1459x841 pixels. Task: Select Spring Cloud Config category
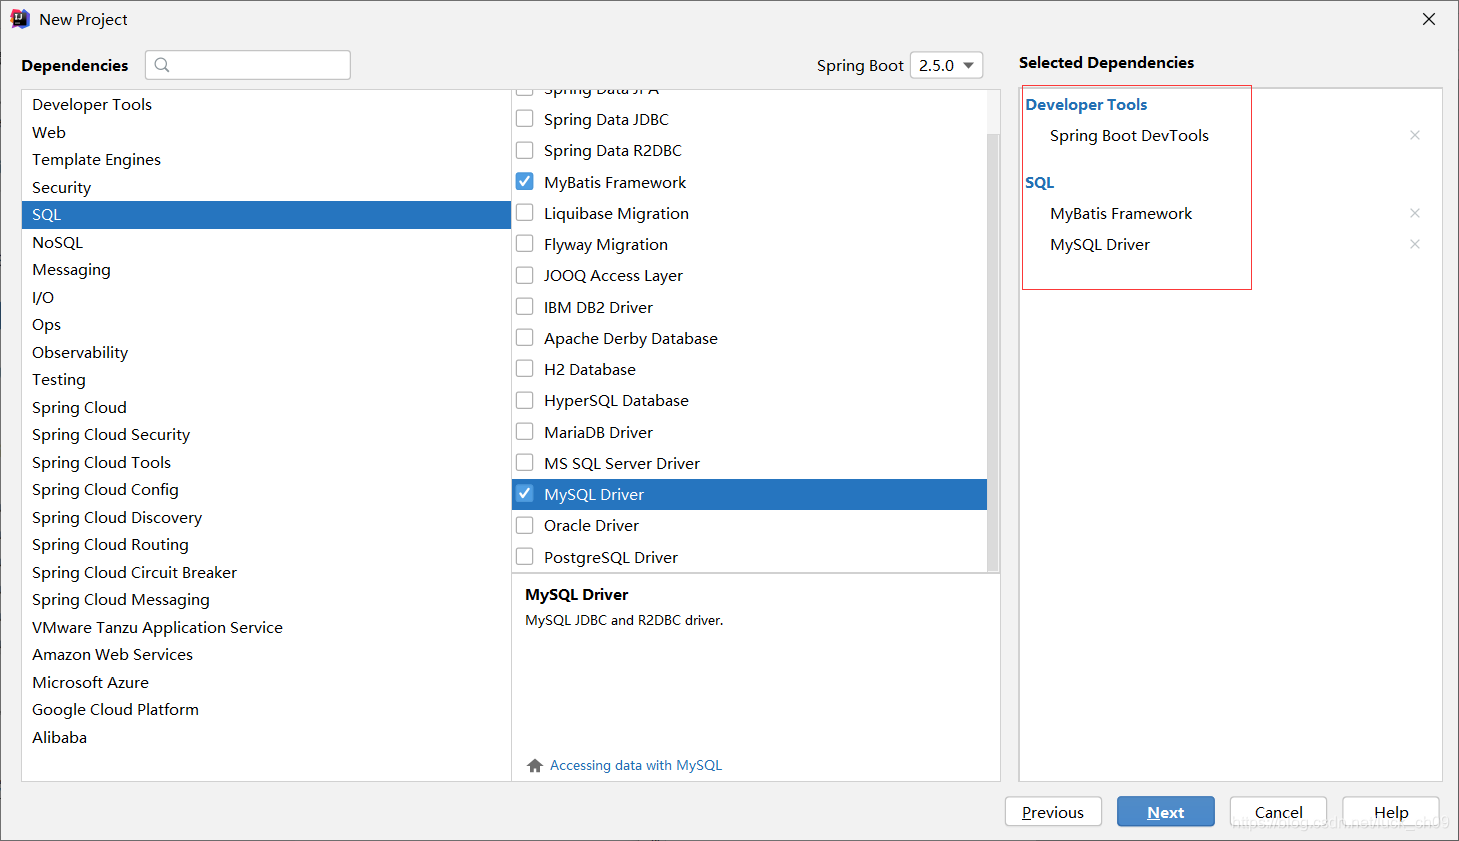coord(266,490)
